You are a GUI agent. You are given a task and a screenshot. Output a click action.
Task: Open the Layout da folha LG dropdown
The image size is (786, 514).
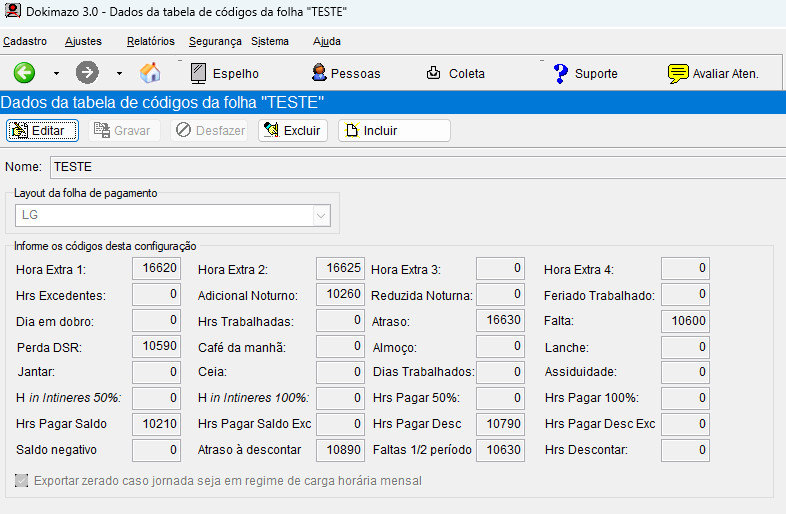(321, 215)
